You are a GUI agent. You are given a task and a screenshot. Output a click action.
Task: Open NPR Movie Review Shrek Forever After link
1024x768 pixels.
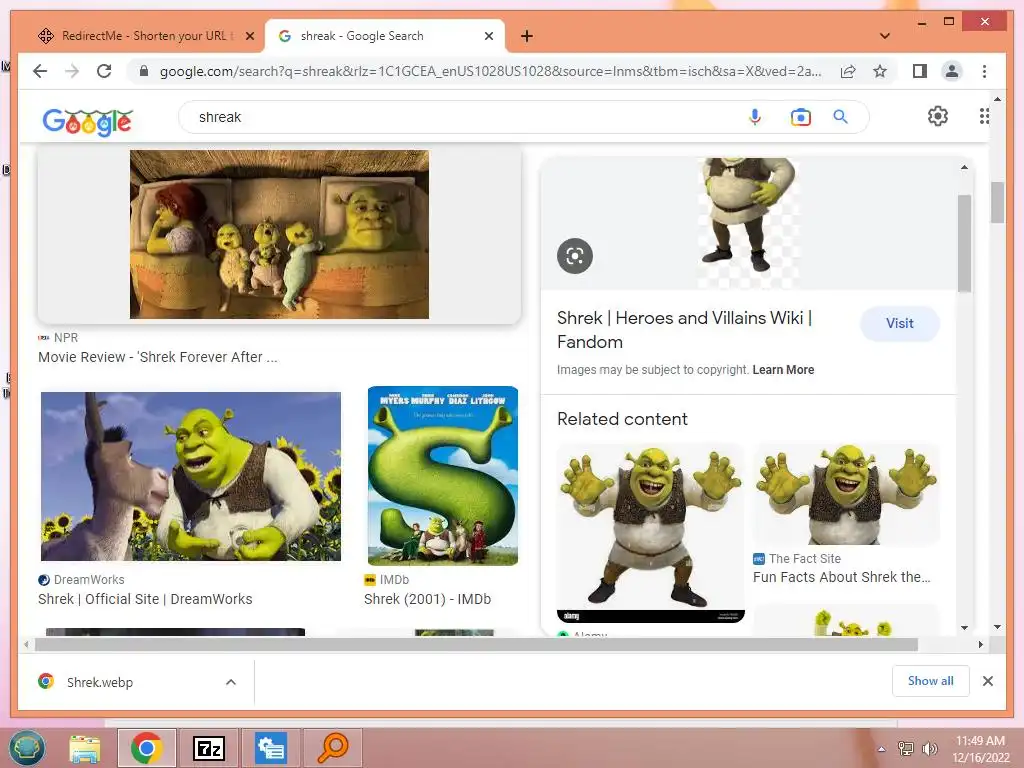click(158, 357)
